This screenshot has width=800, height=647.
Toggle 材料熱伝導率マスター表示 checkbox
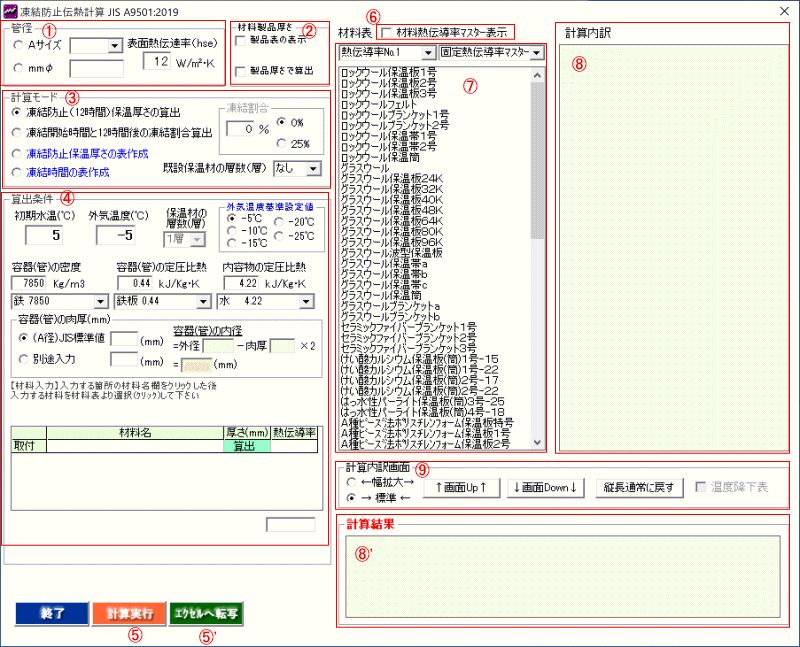388,33
